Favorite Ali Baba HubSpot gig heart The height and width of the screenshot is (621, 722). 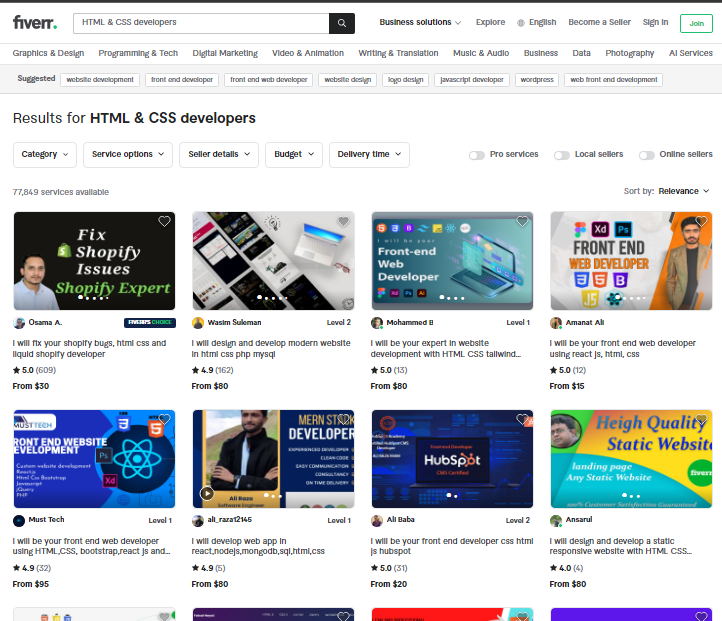[522, 419]
